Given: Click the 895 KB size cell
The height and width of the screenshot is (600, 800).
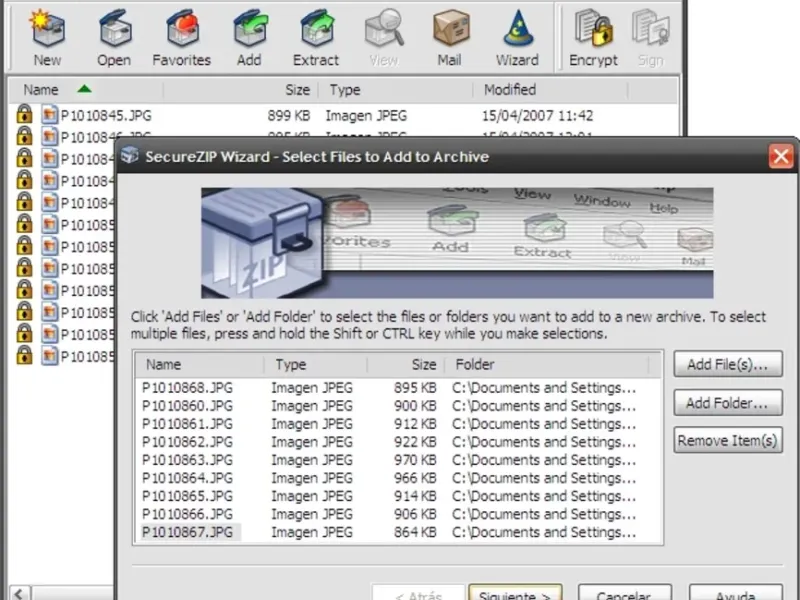Looking at the screenshot, I should (x=415, y=388).
